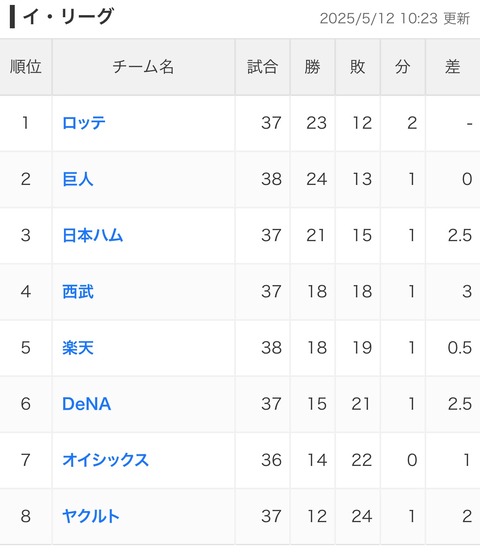The width and height of the screenshot is (480, 555).
Task: Click ロッテ's win count 23
Action: [x=316, y=123]
